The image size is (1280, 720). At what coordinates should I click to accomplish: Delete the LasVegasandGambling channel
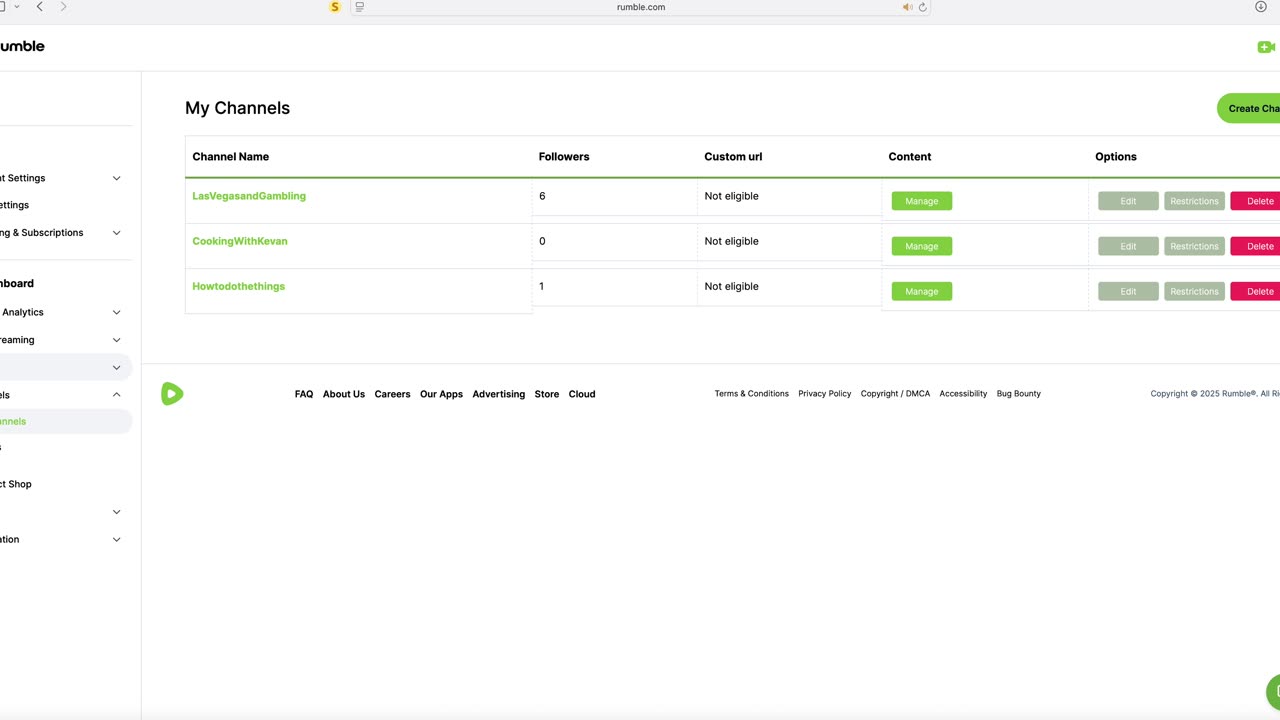click(x=1255, y=201)
